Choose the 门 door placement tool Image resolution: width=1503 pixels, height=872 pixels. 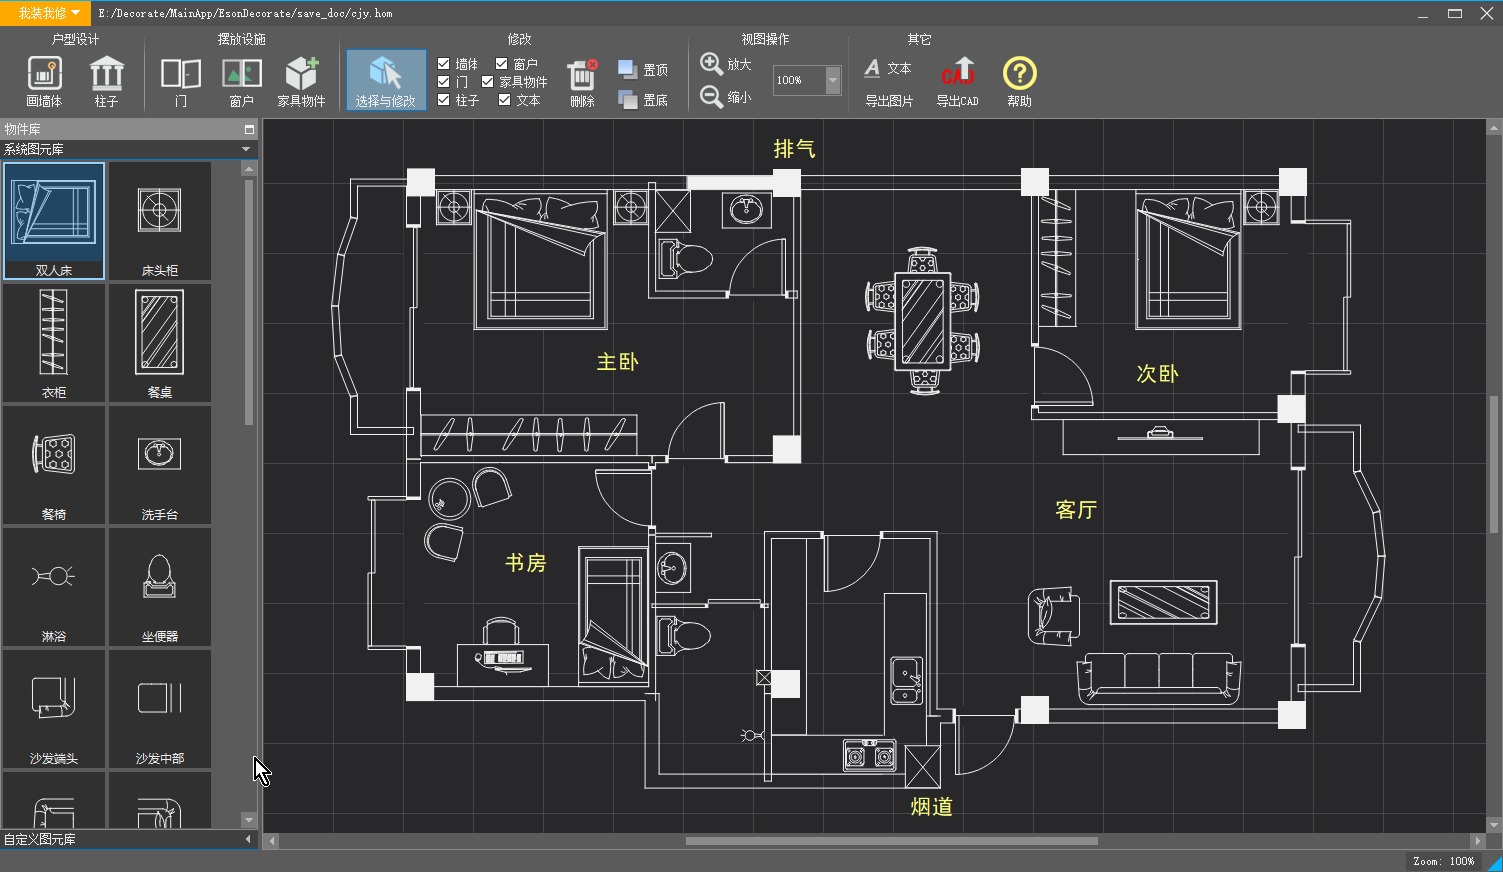click(181, 81)
